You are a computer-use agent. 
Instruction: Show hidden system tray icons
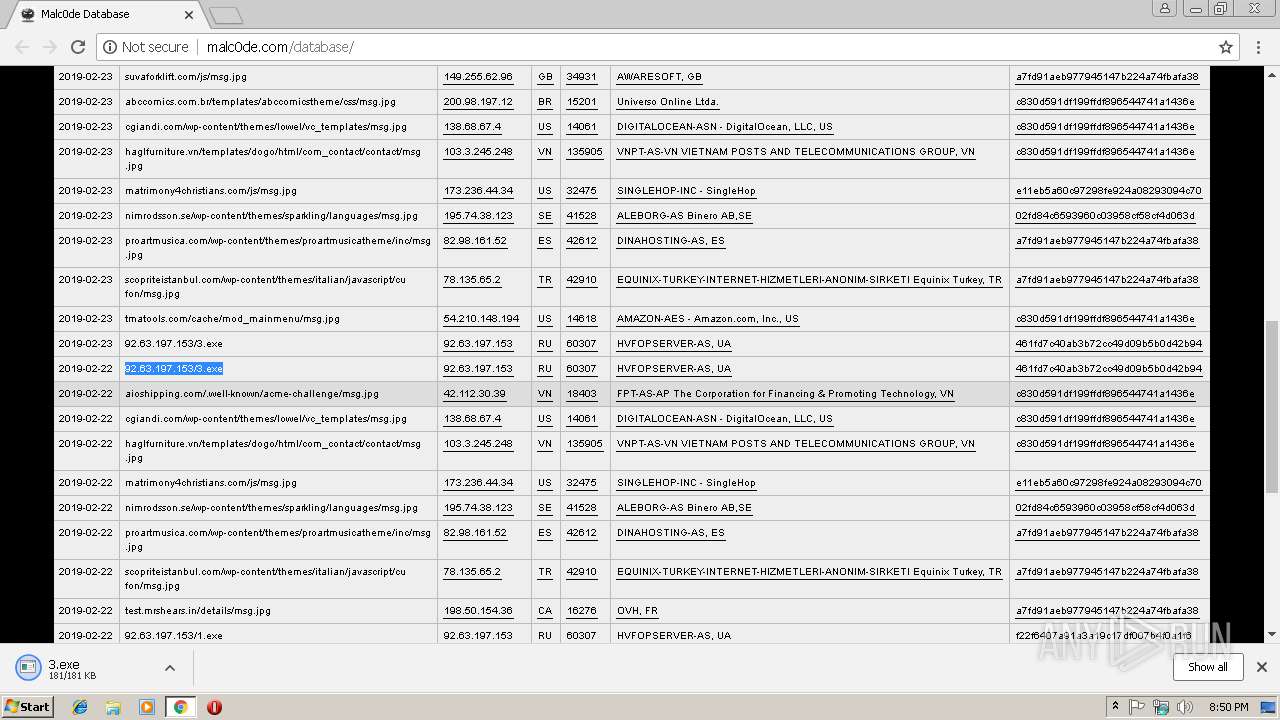pos(1115,706)
